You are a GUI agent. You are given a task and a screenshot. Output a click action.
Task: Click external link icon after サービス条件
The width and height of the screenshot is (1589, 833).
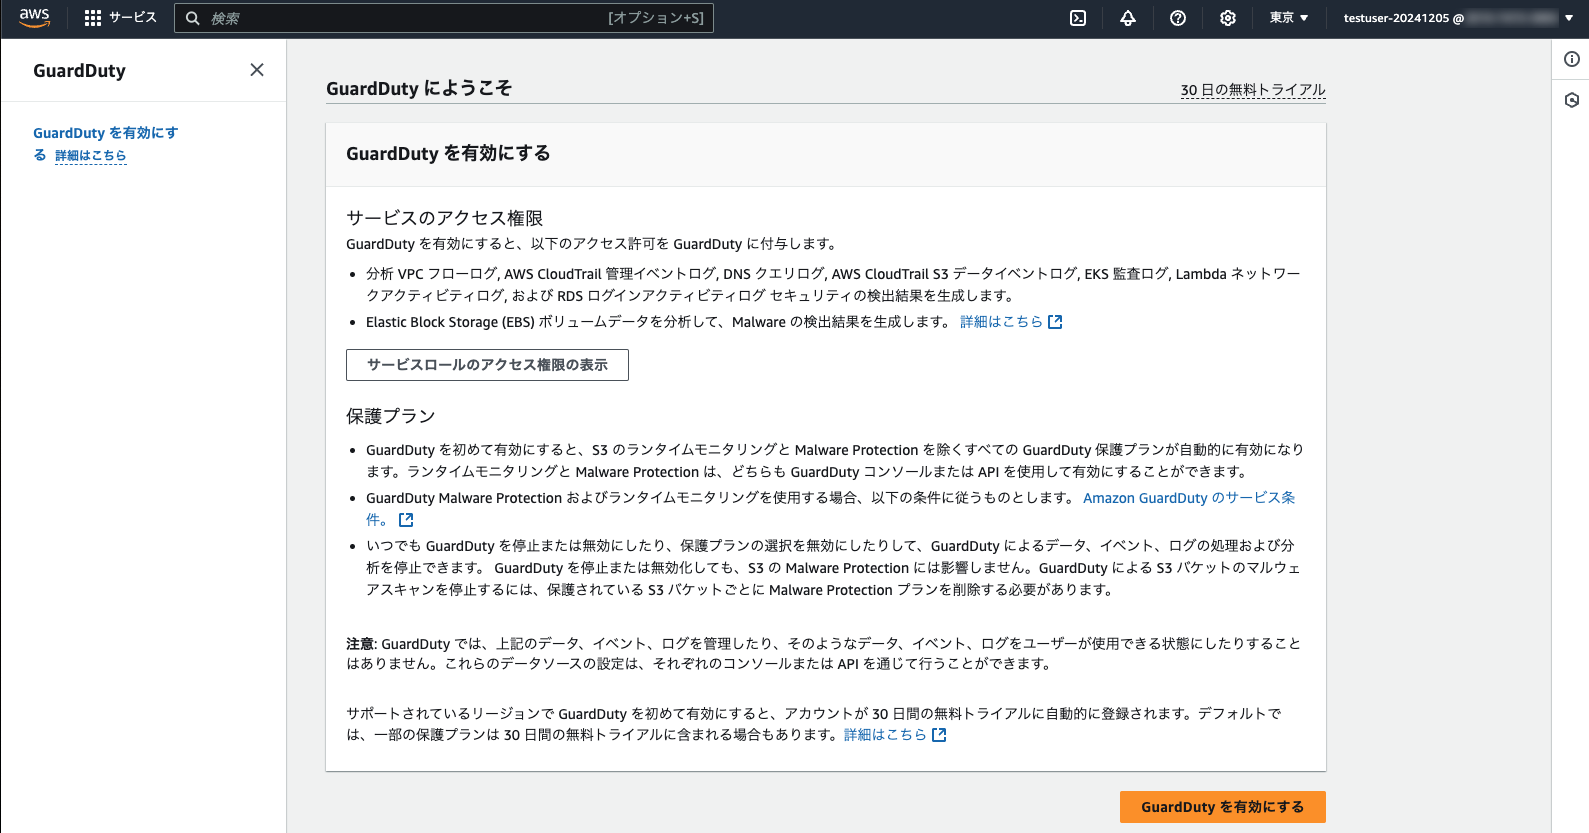(x=406, y=520)
